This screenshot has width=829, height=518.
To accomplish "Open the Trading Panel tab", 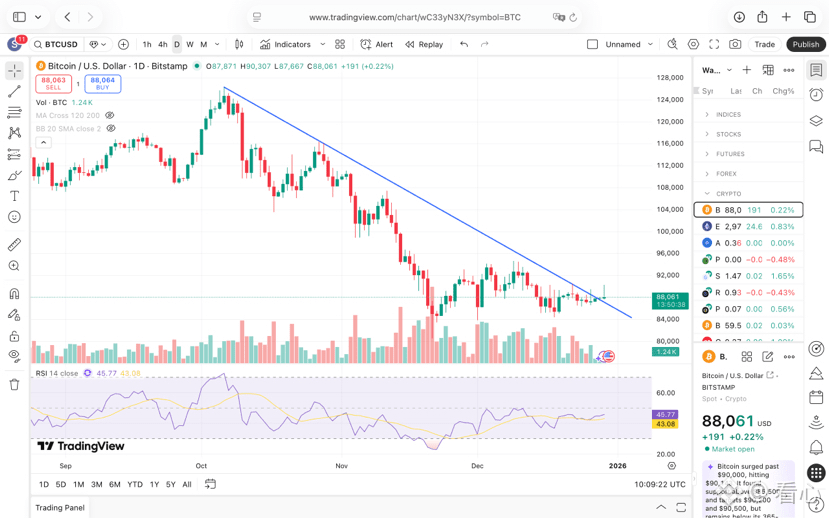I will 60,507.
